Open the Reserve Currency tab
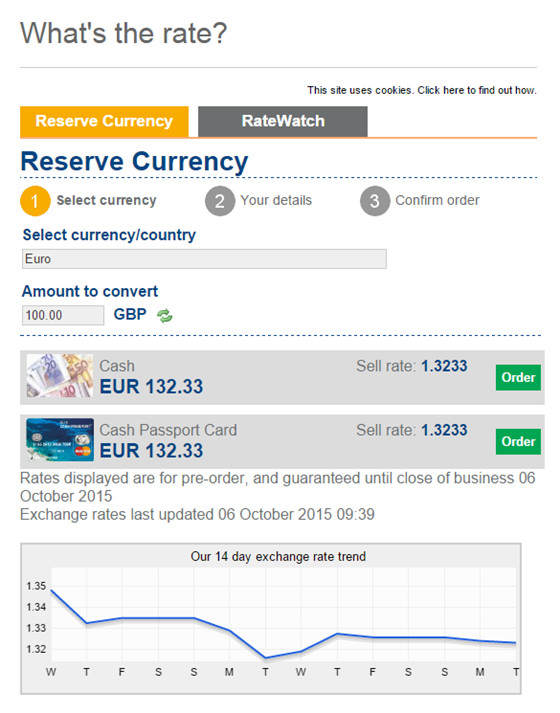Viewport: 560px width, 713px height. click(104, 121)
